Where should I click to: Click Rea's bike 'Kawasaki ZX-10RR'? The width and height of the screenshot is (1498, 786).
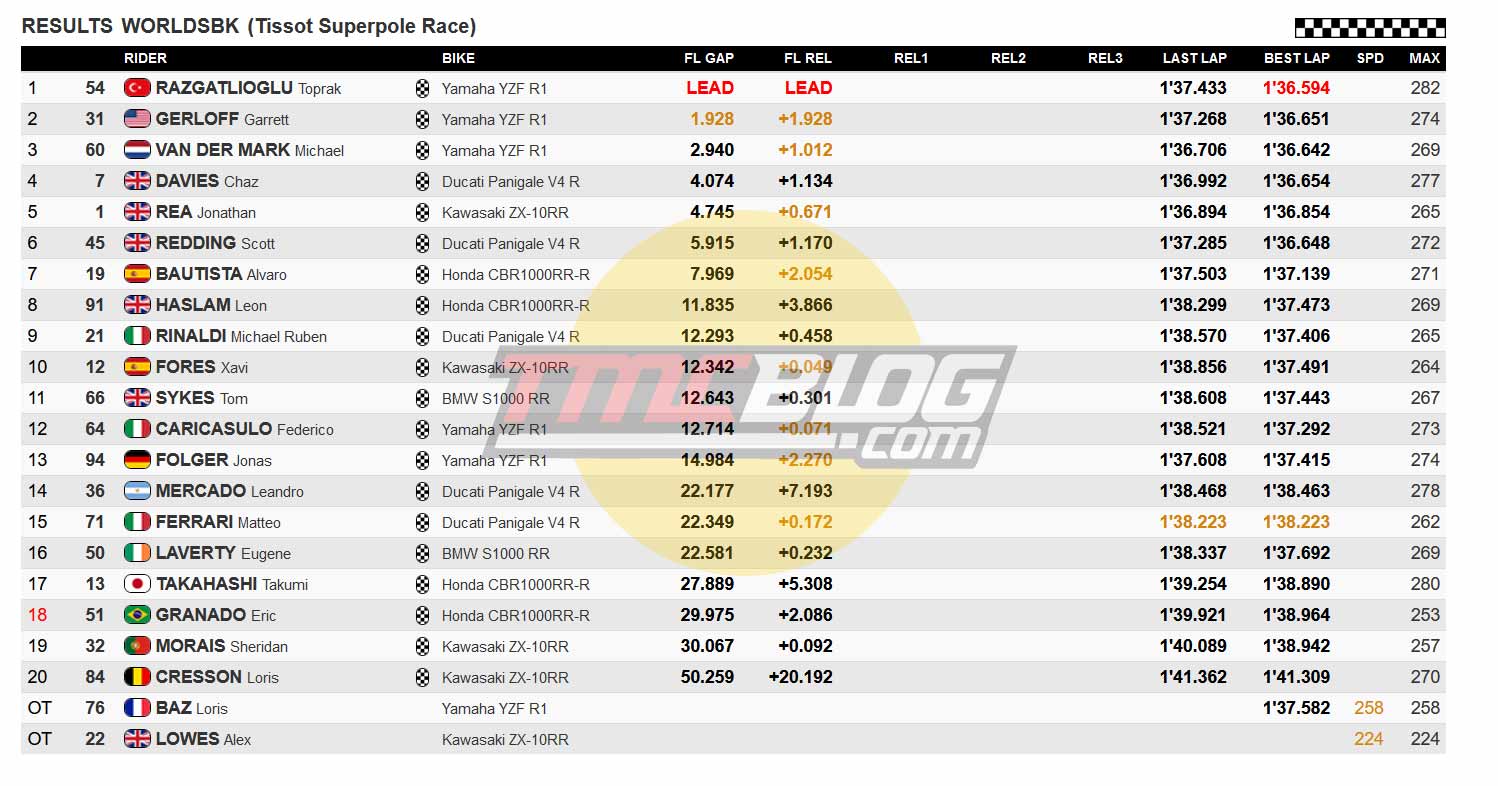(x=505, y=213)
